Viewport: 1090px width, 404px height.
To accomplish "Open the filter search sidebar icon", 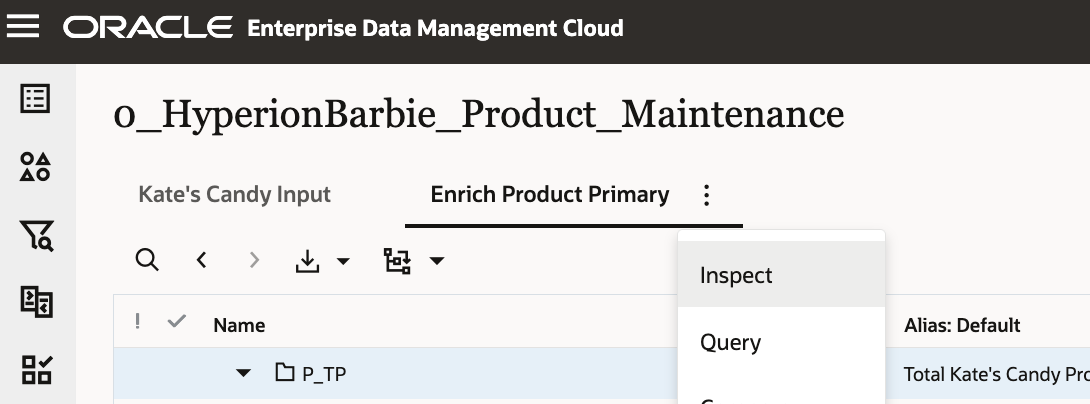I will (x=36, y=235).
